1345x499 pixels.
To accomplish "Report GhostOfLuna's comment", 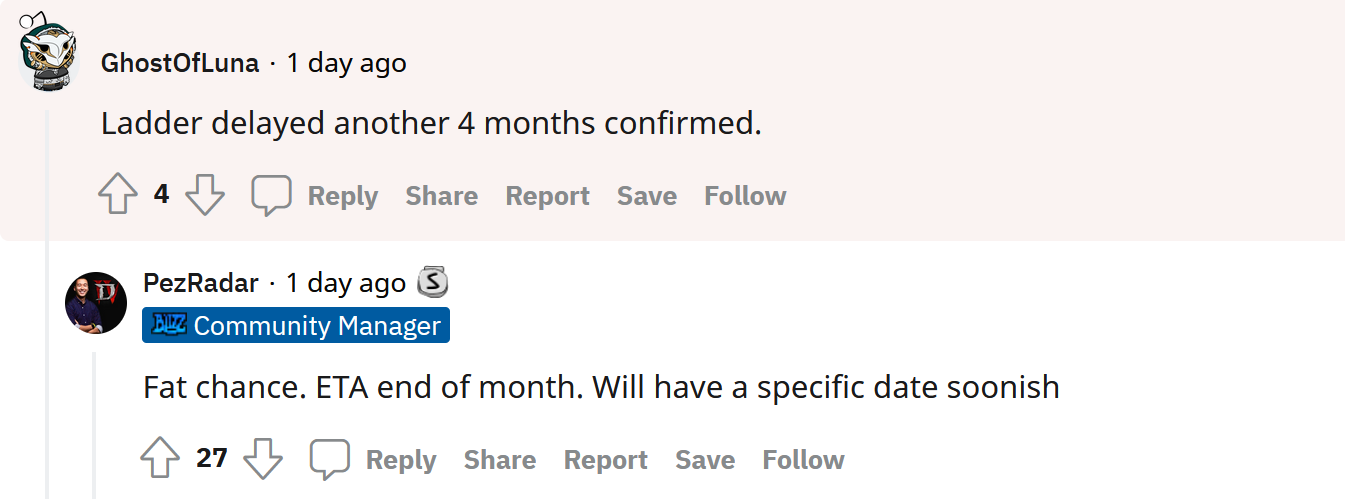I will point(547,196).
